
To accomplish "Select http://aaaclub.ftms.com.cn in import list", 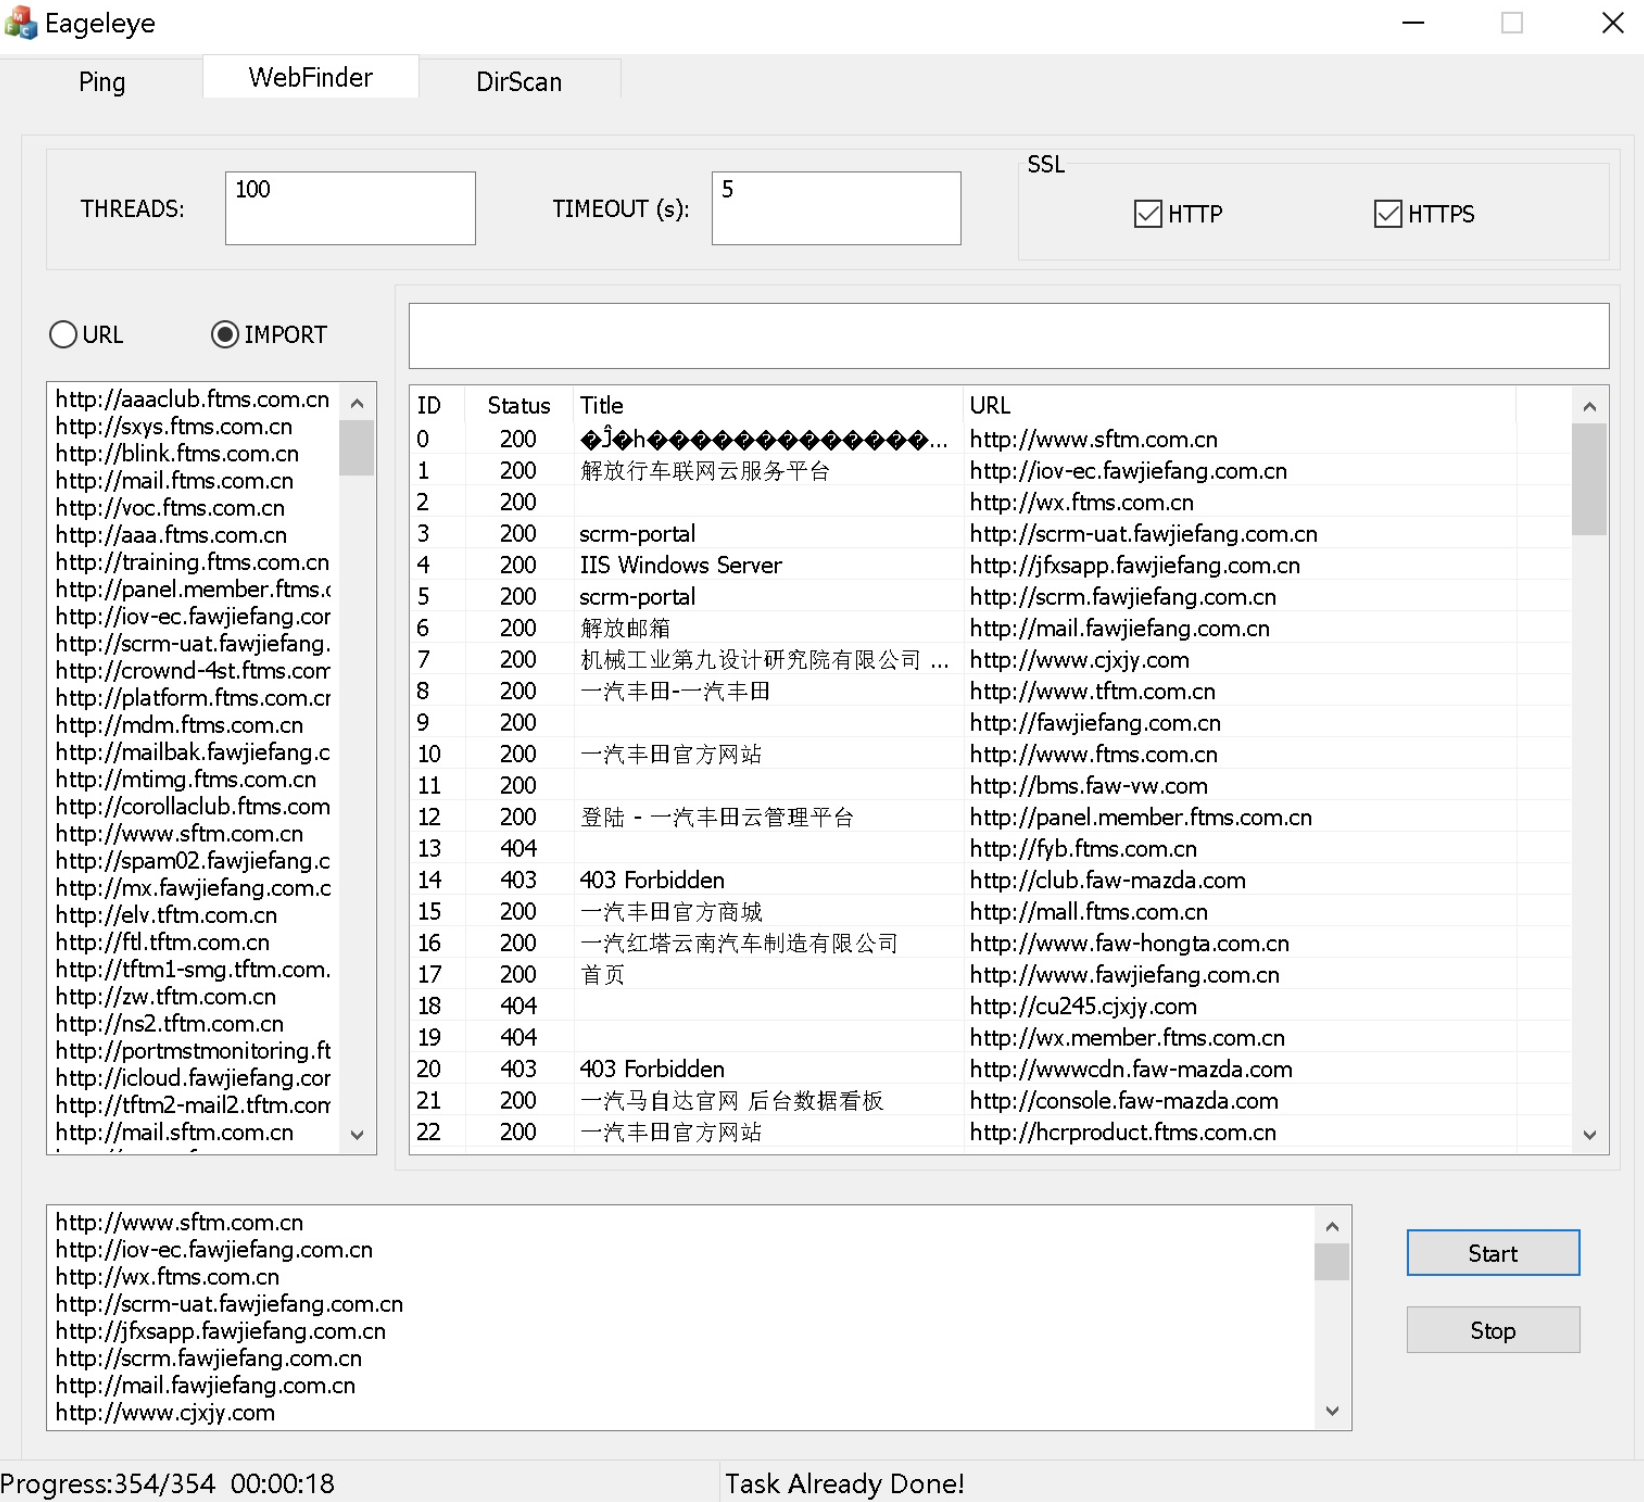I will [192, 399].
